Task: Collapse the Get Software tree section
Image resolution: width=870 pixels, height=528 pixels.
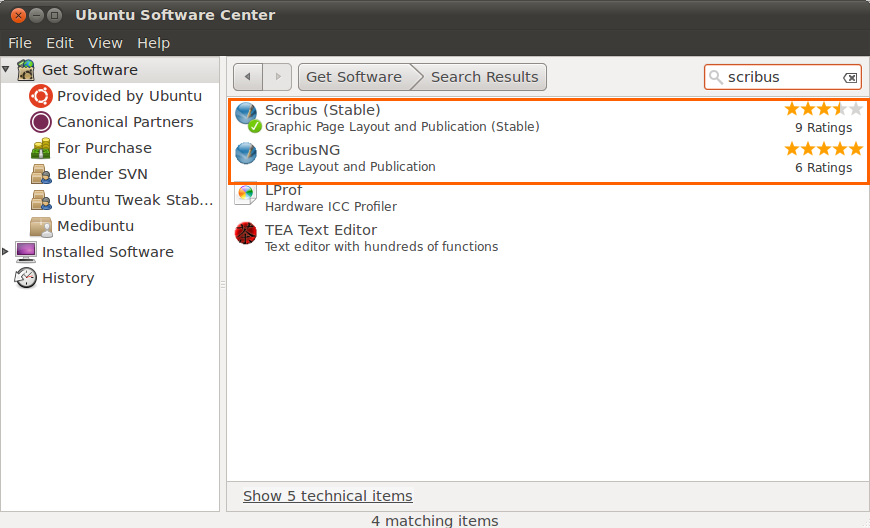Action: (6, 69)
